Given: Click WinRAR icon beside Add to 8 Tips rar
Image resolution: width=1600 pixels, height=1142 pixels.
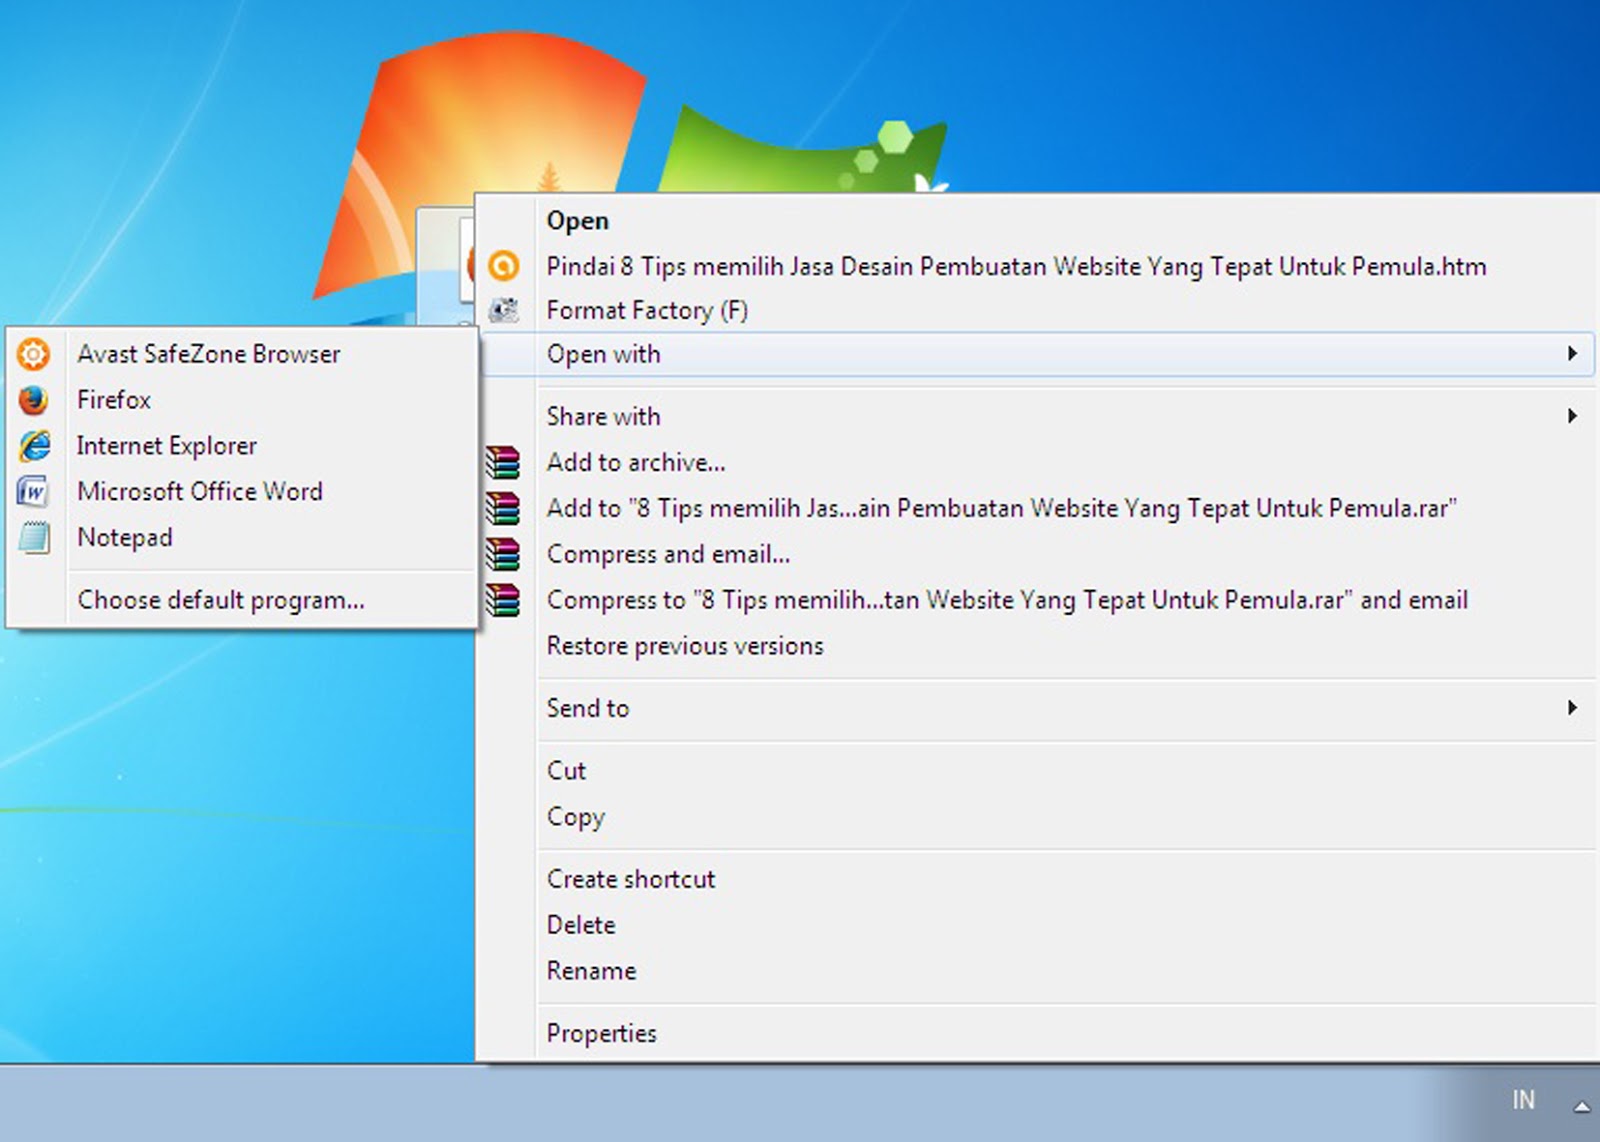Looking at the screenshot, I should [x=504, y=508].
